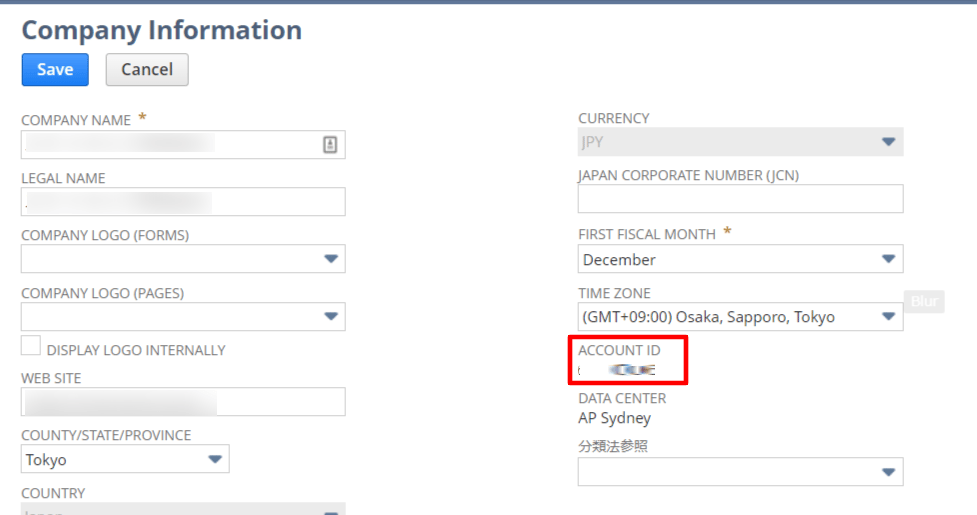Image resolution: width=977 pixels, height=515 pixels.
Task: Click the blue Save button
Action: click(55, 69)
